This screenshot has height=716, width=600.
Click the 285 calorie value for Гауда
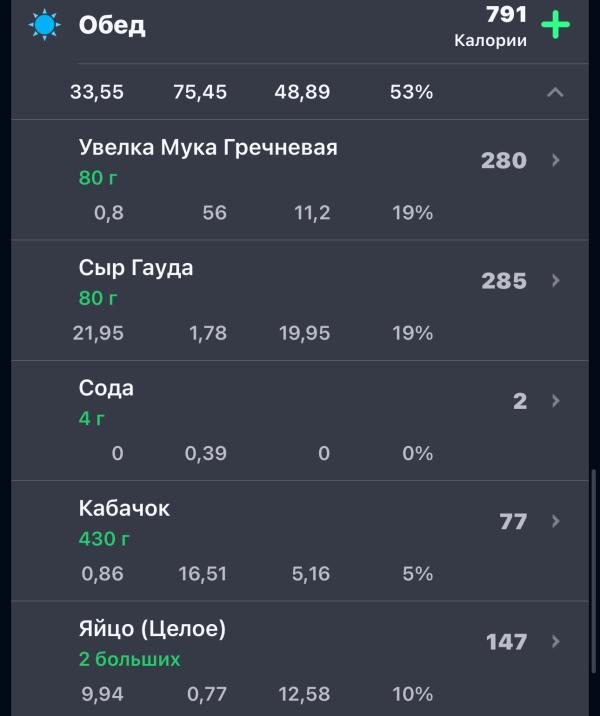(503, 281)
